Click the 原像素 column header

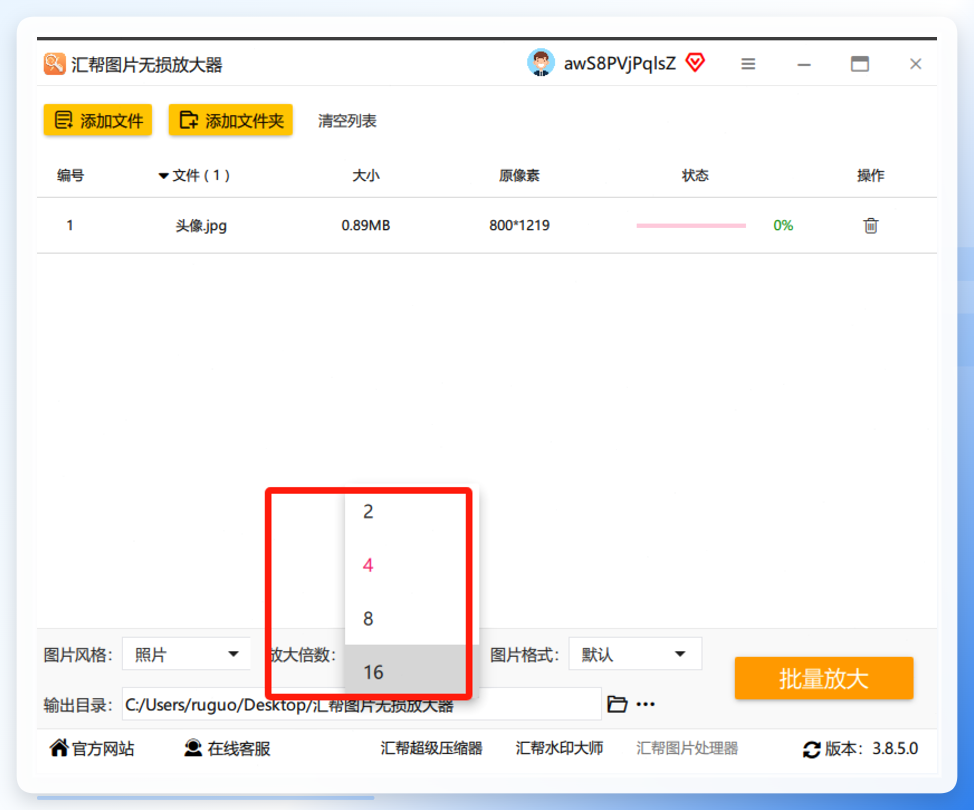[x=519, y=176]
